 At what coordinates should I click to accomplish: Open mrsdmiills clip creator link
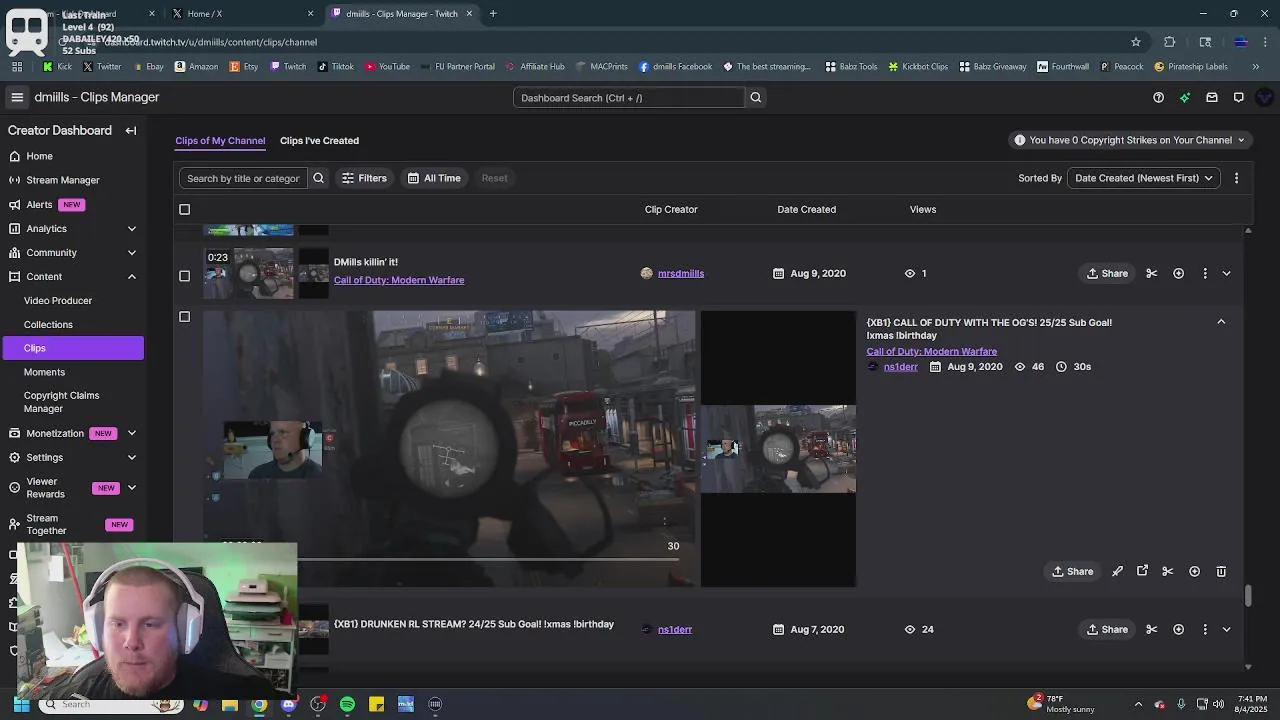(681, 273)
